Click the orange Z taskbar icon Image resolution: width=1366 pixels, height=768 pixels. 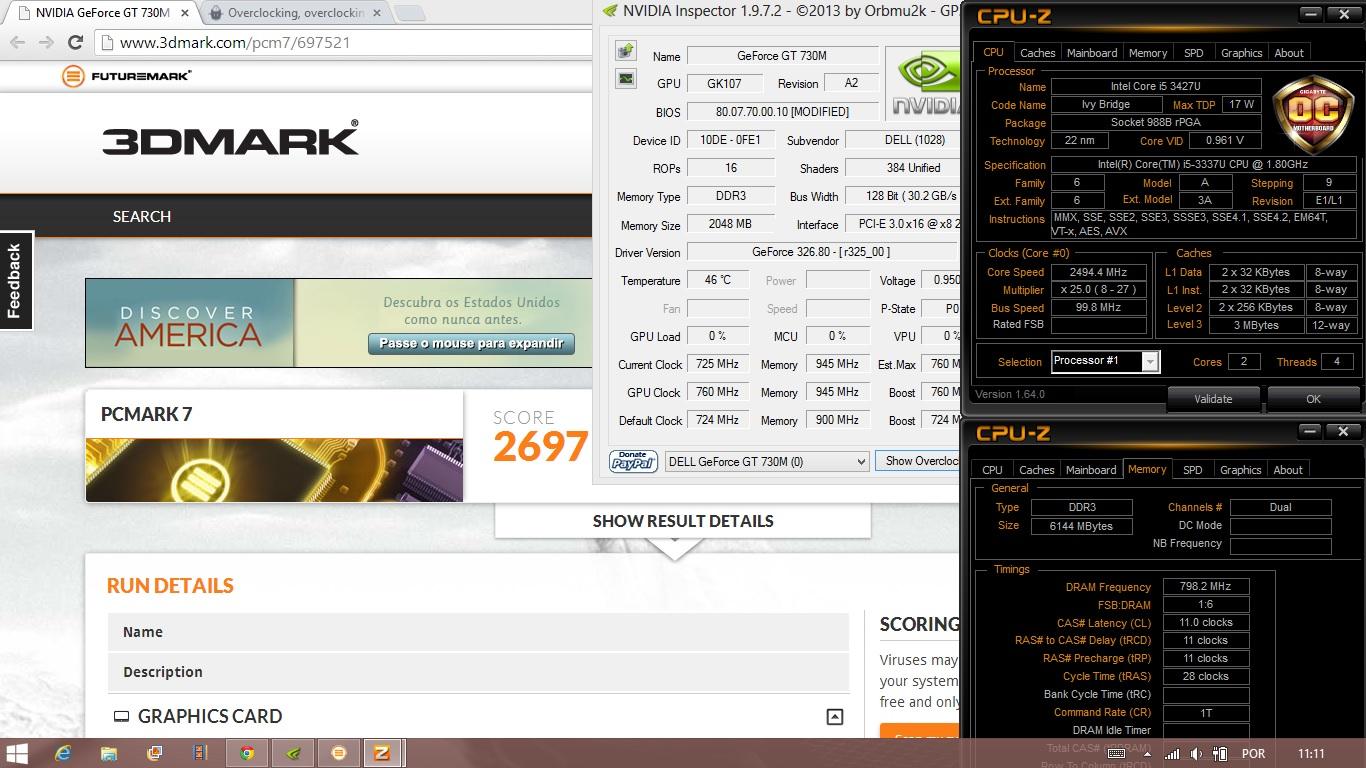pyautogui.click(x=381, y=753)
